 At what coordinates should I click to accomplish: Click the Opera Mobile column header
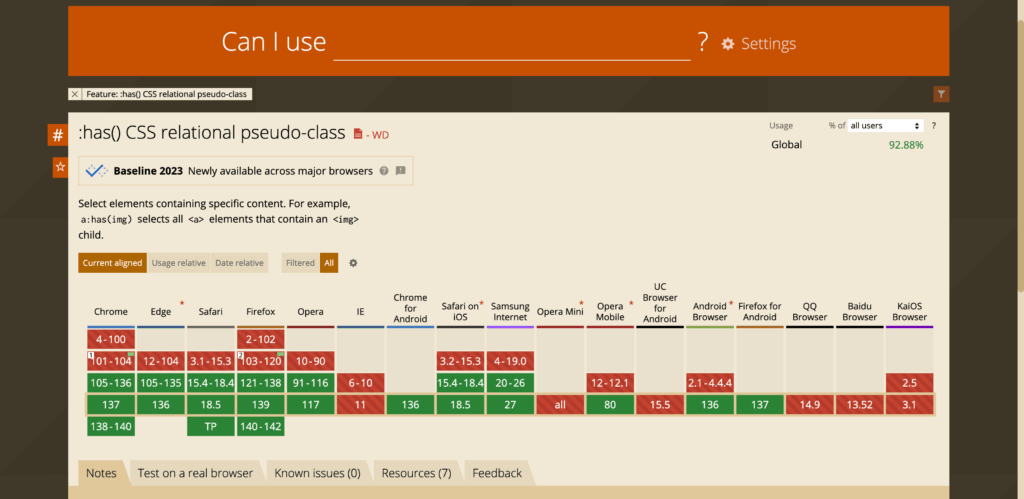click(610, 312)
